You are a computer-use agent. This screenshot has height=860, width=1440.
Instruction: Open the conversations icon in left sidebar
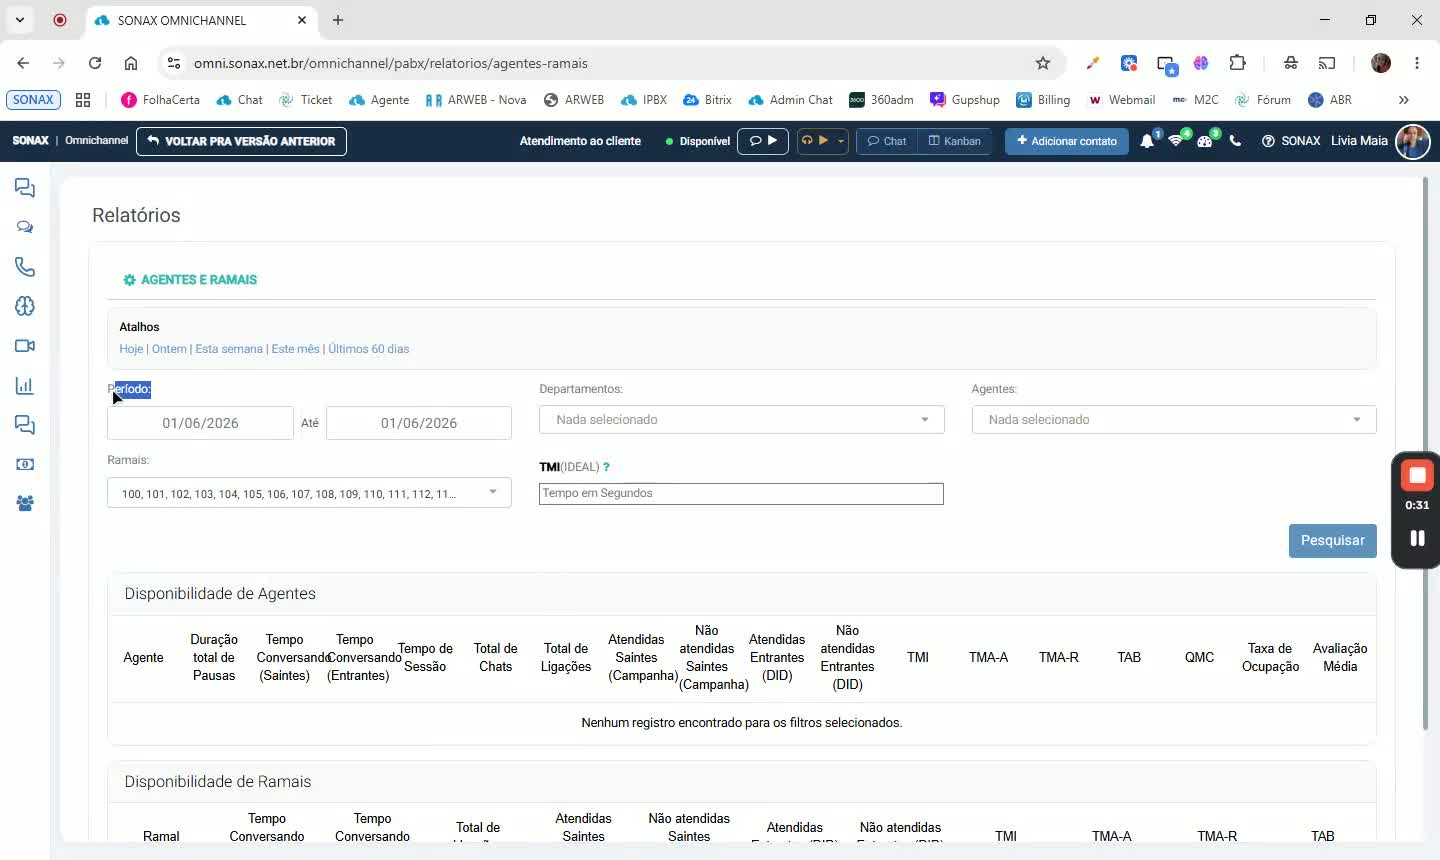click(x=25, y=188)
